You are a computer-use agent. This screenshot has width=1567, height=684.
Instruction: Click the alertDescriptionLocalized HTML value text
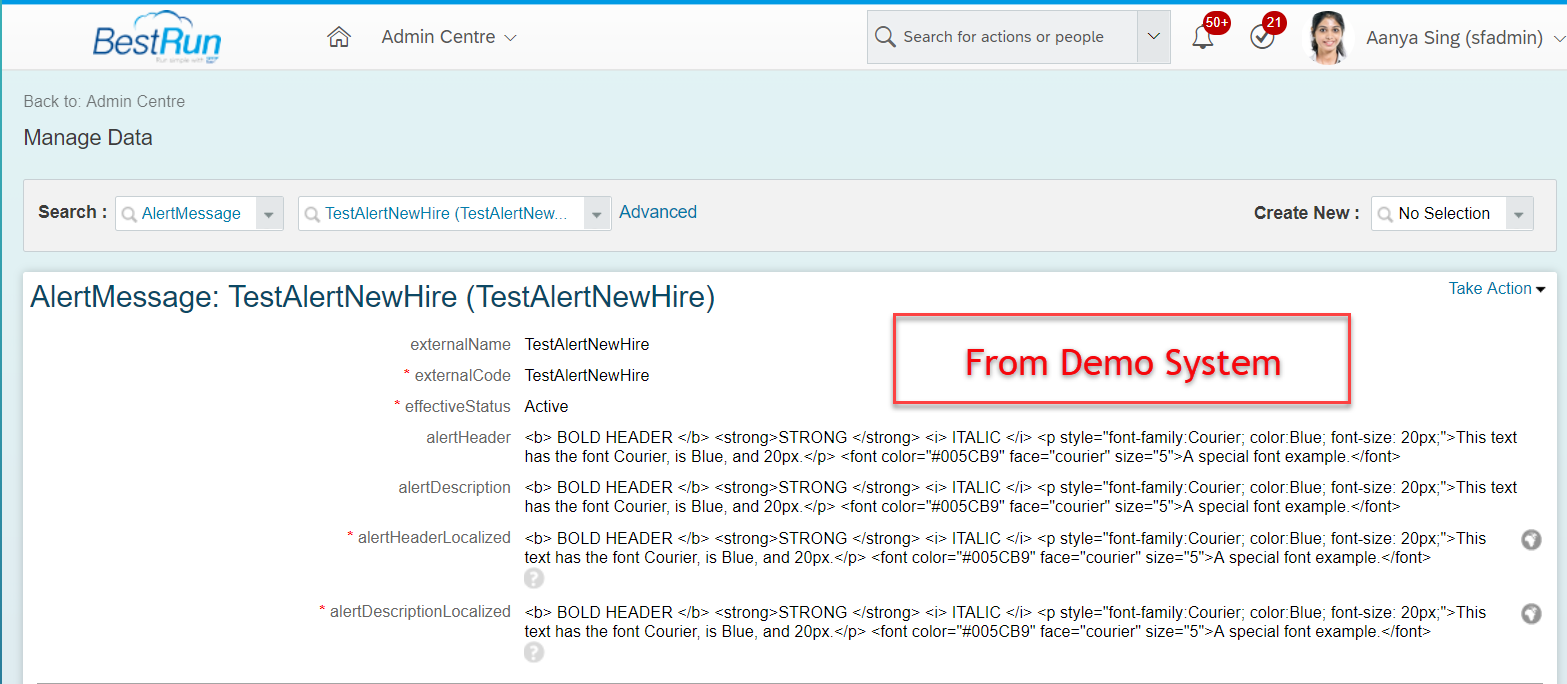[1006, 622]
